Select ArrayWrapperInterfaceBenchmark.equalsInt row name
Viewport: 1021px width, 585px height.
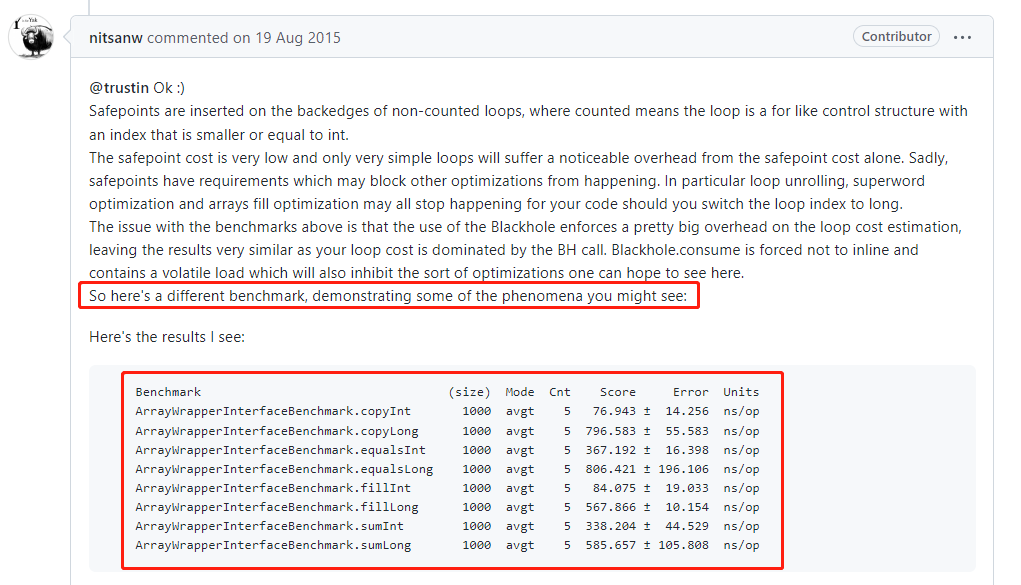[x=280, y=449]
